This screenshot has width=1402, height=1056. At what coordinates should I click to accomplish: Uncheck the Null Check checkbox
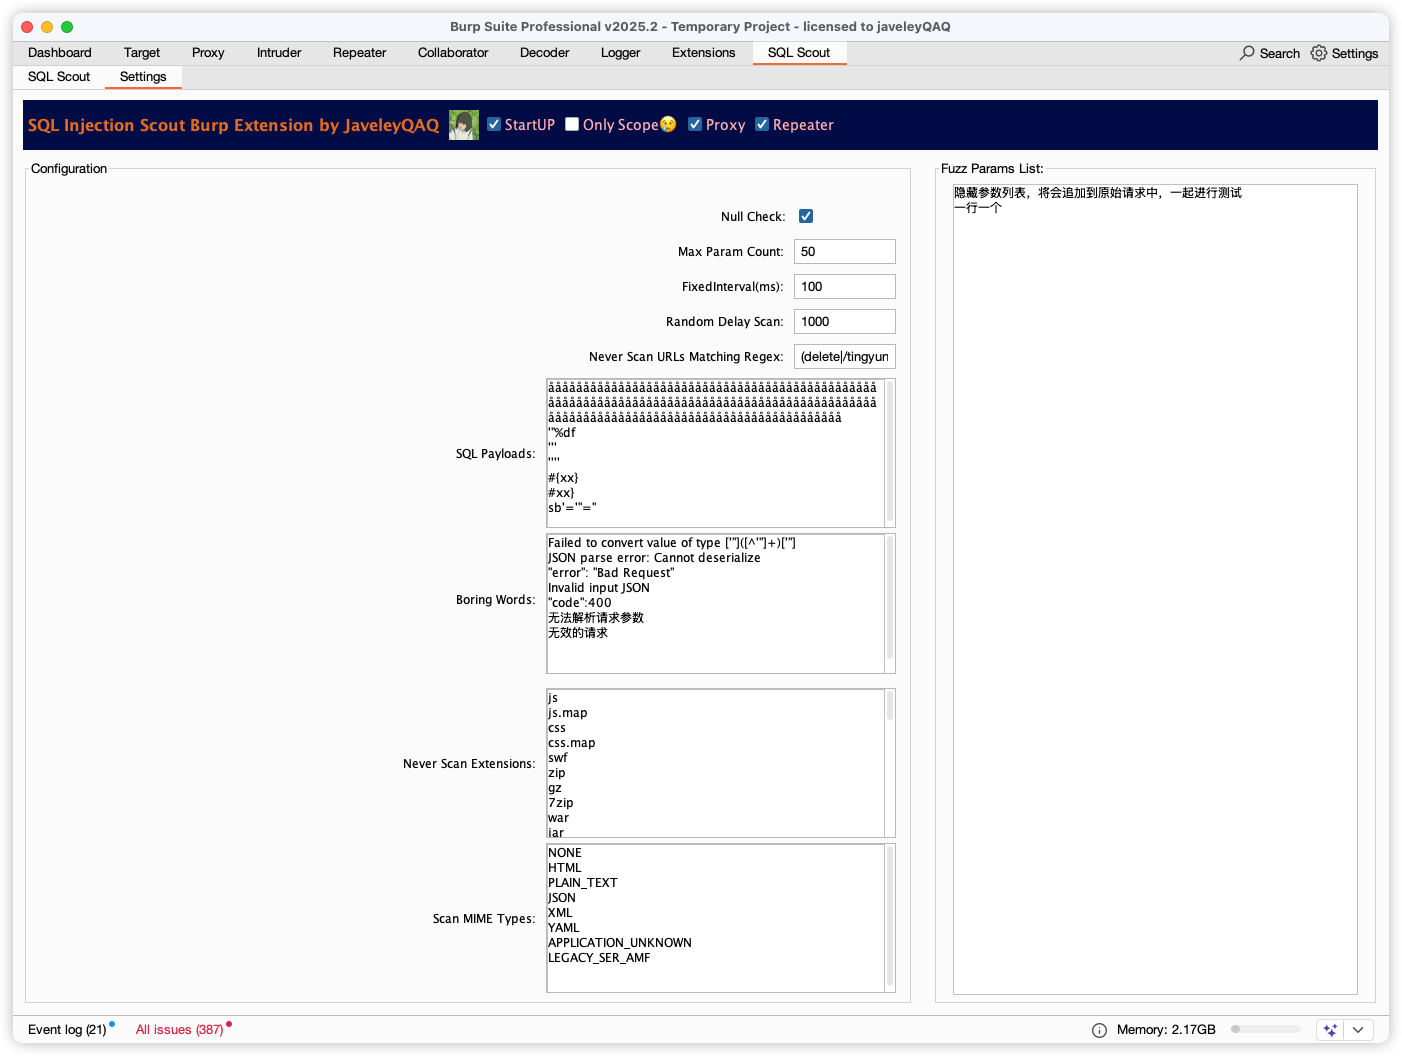[x=806, y=216]
